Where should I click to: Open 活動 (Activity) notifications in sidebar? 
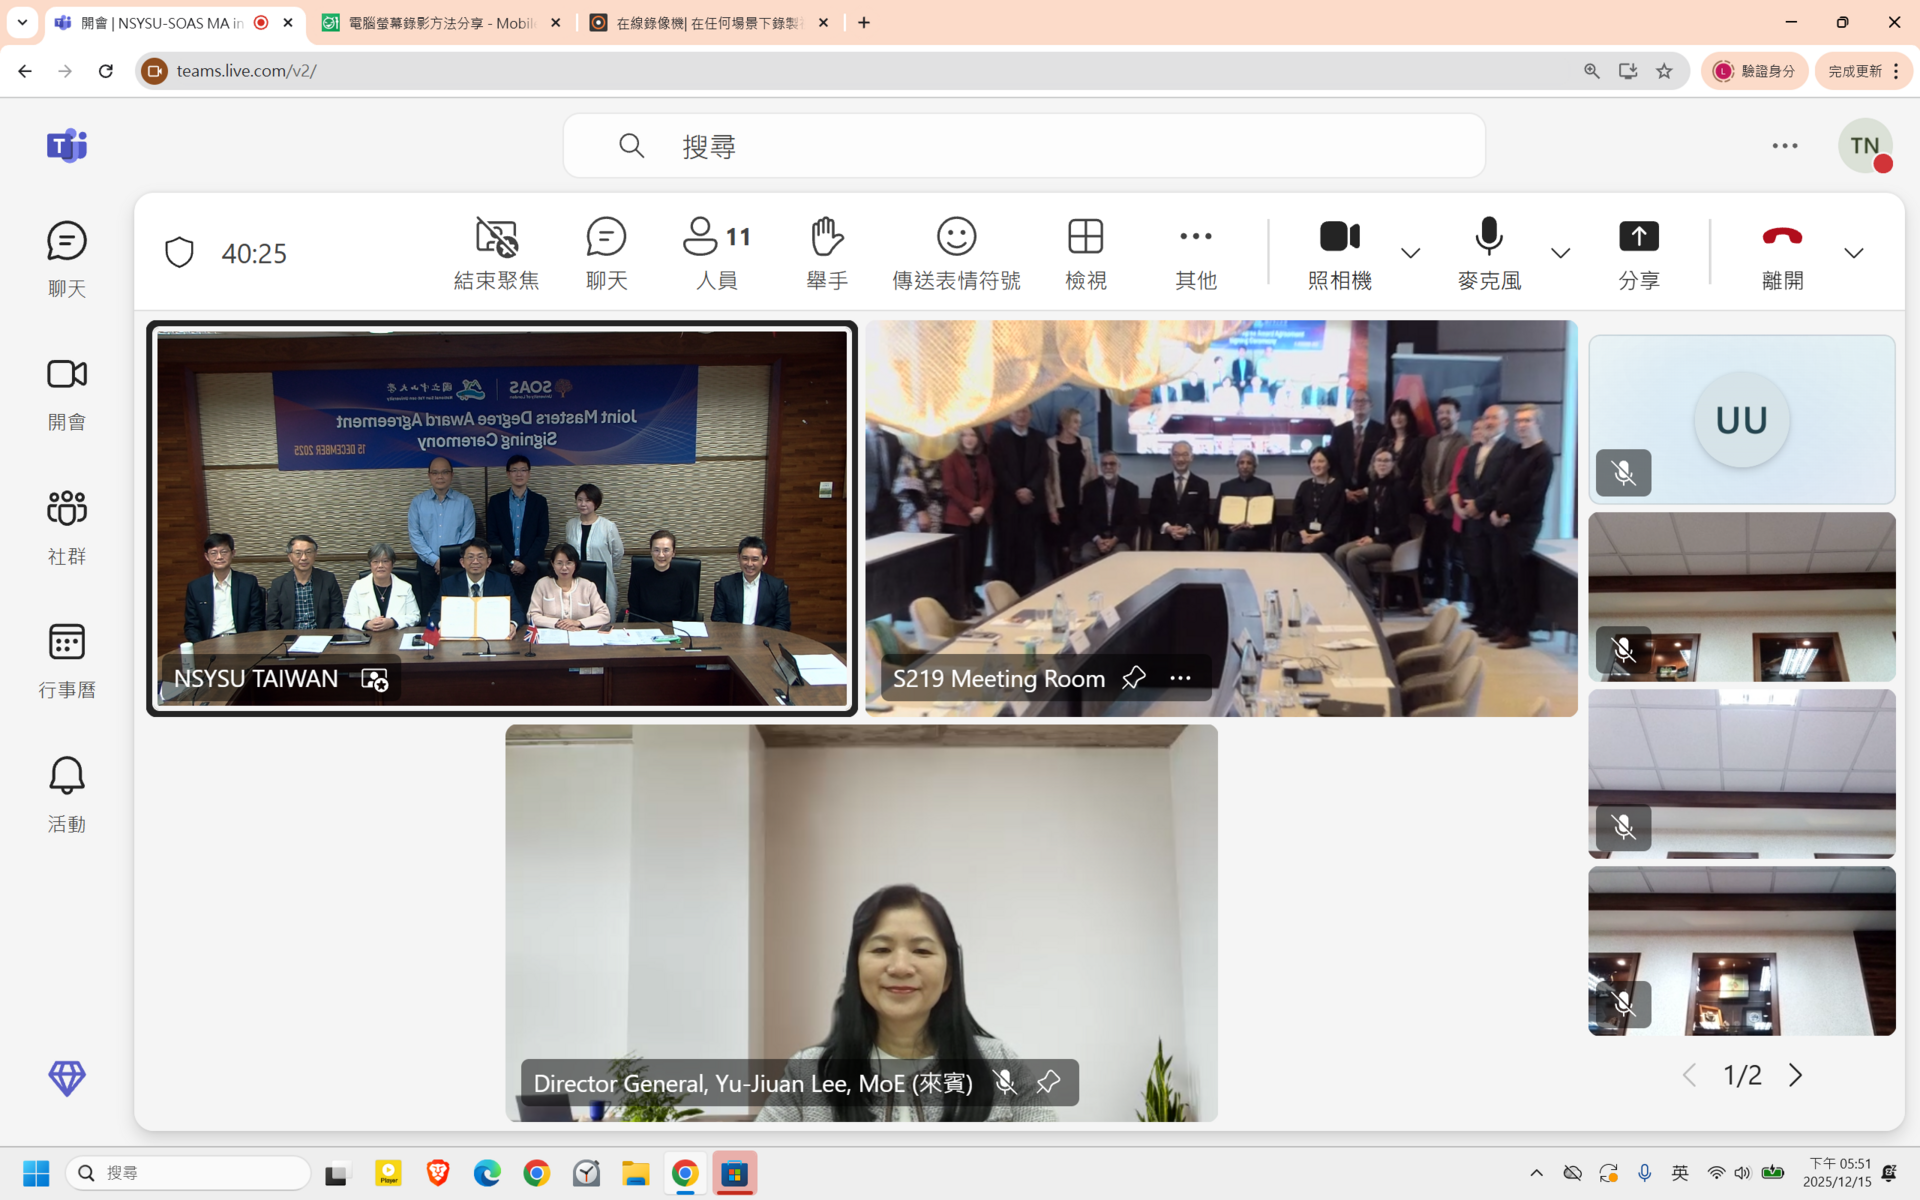click(66, 792)
